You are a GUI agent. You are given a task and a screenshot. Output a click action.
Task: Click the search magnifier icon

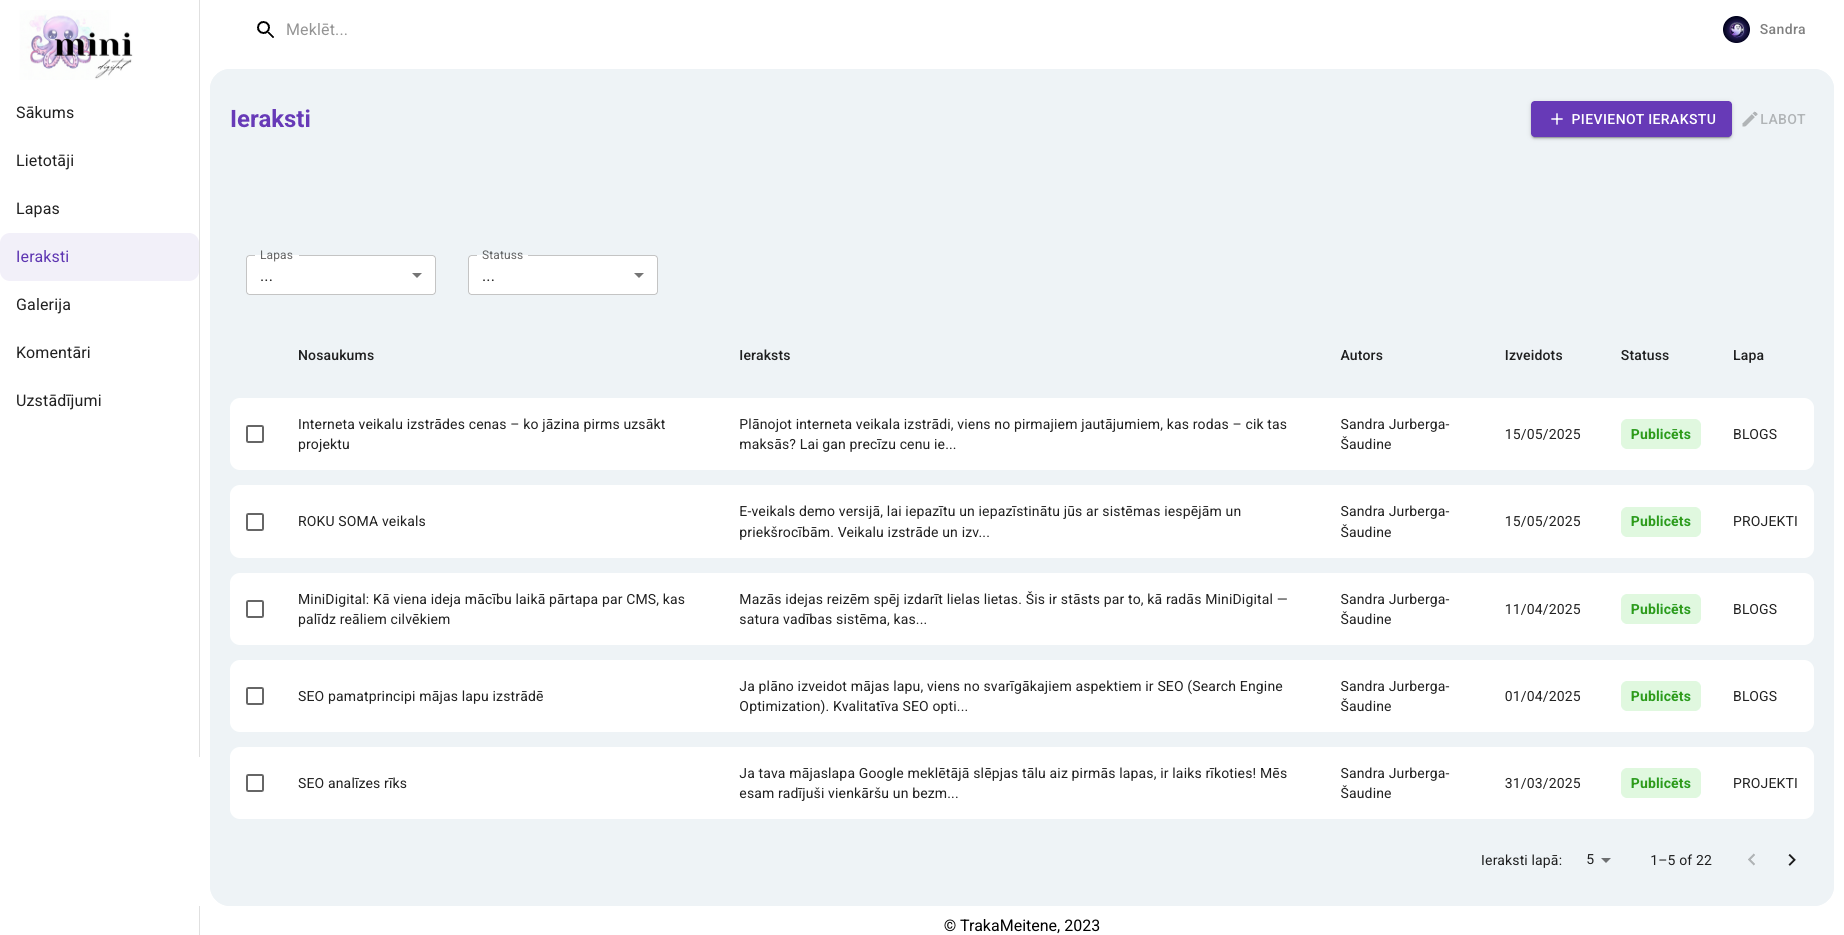pyautogui.click(x=265, y=30)
